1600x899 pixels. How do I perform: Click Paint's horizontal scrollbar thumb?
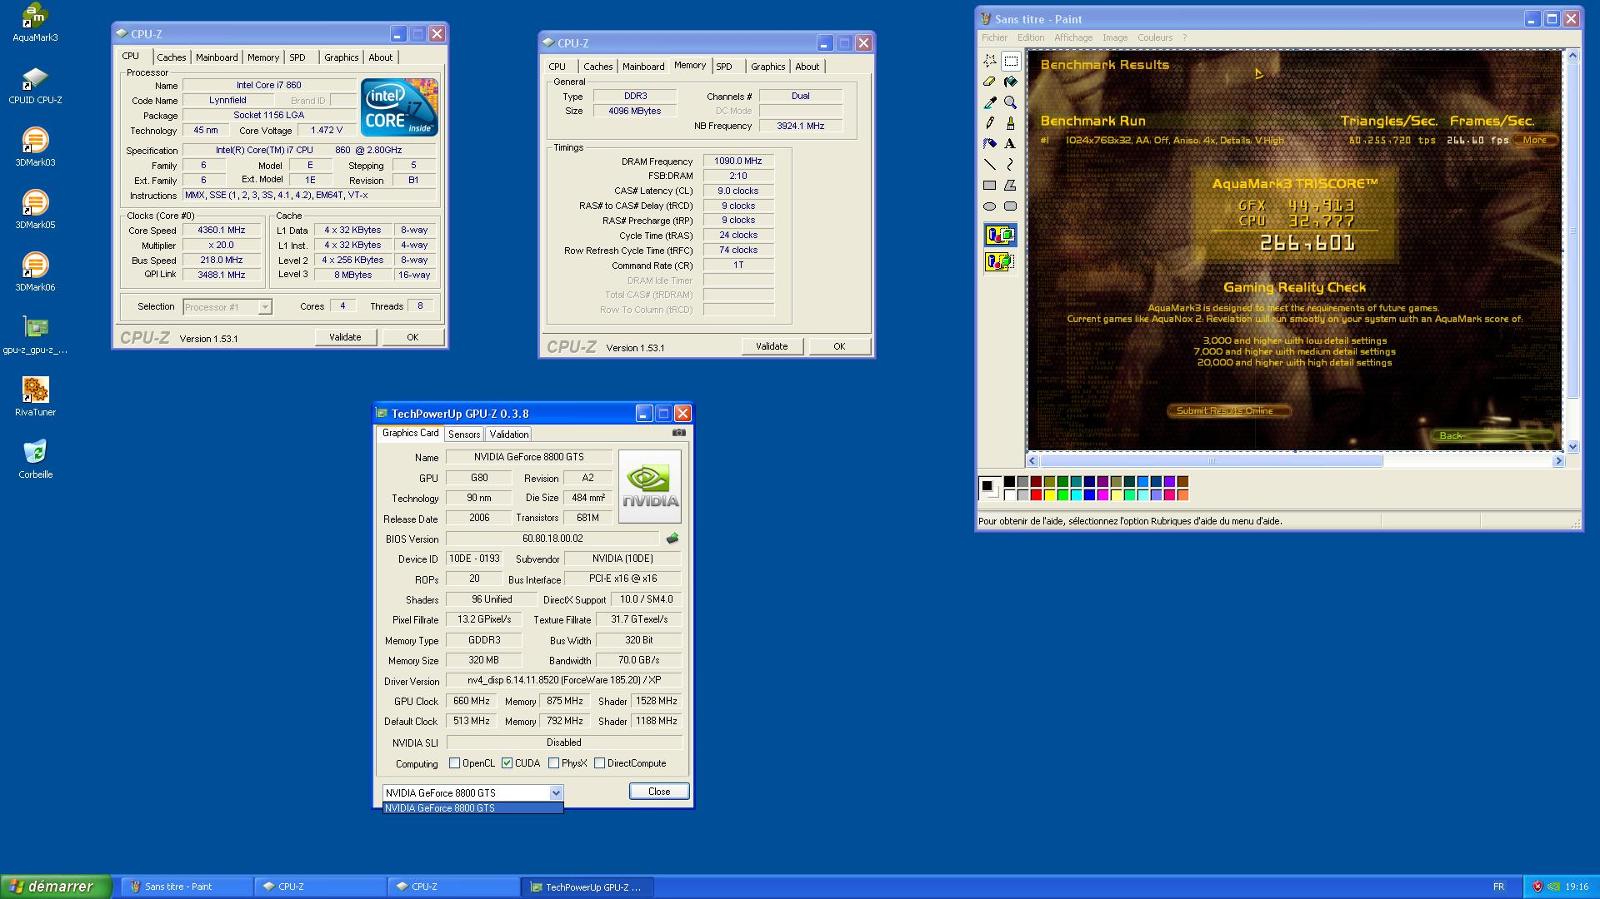(x=1212, y=461)
